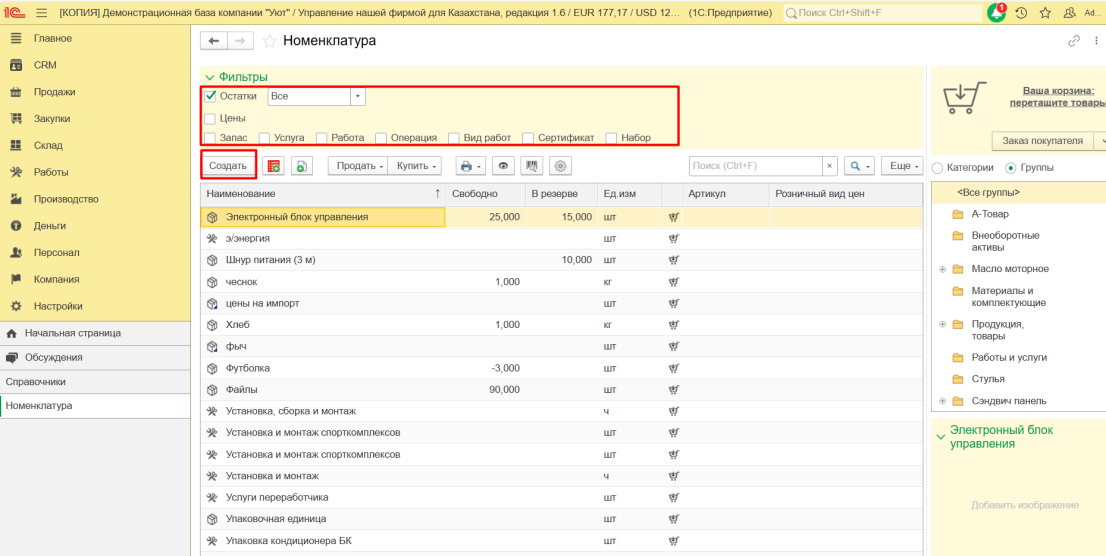Open the notifications bell icon

pyautogui.click(x=996, y=13)
